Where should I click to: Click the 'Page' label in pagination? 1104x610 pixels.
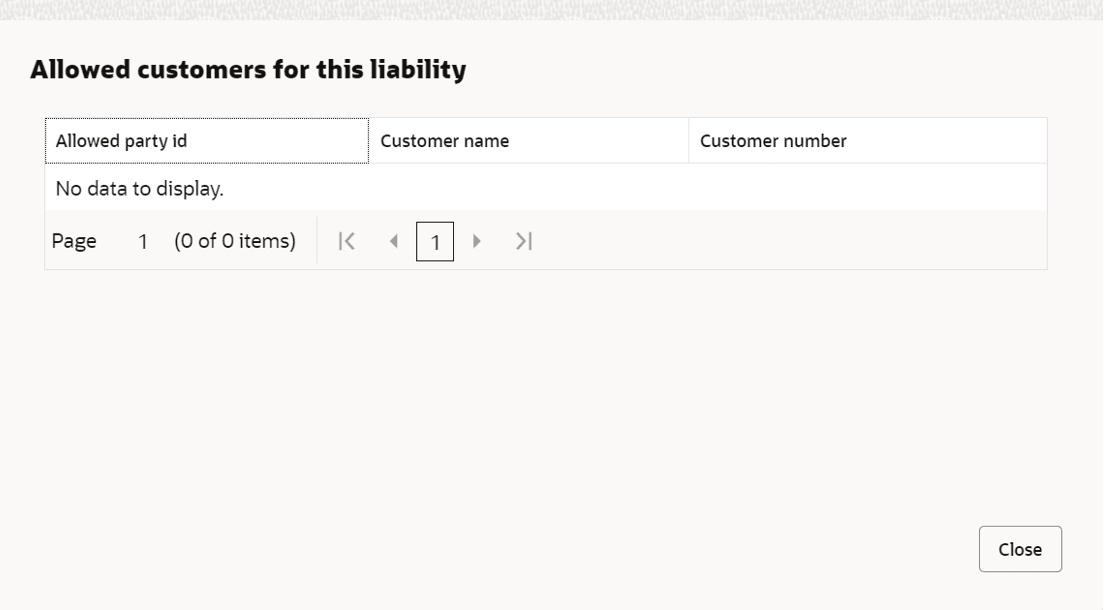[74, 241]
